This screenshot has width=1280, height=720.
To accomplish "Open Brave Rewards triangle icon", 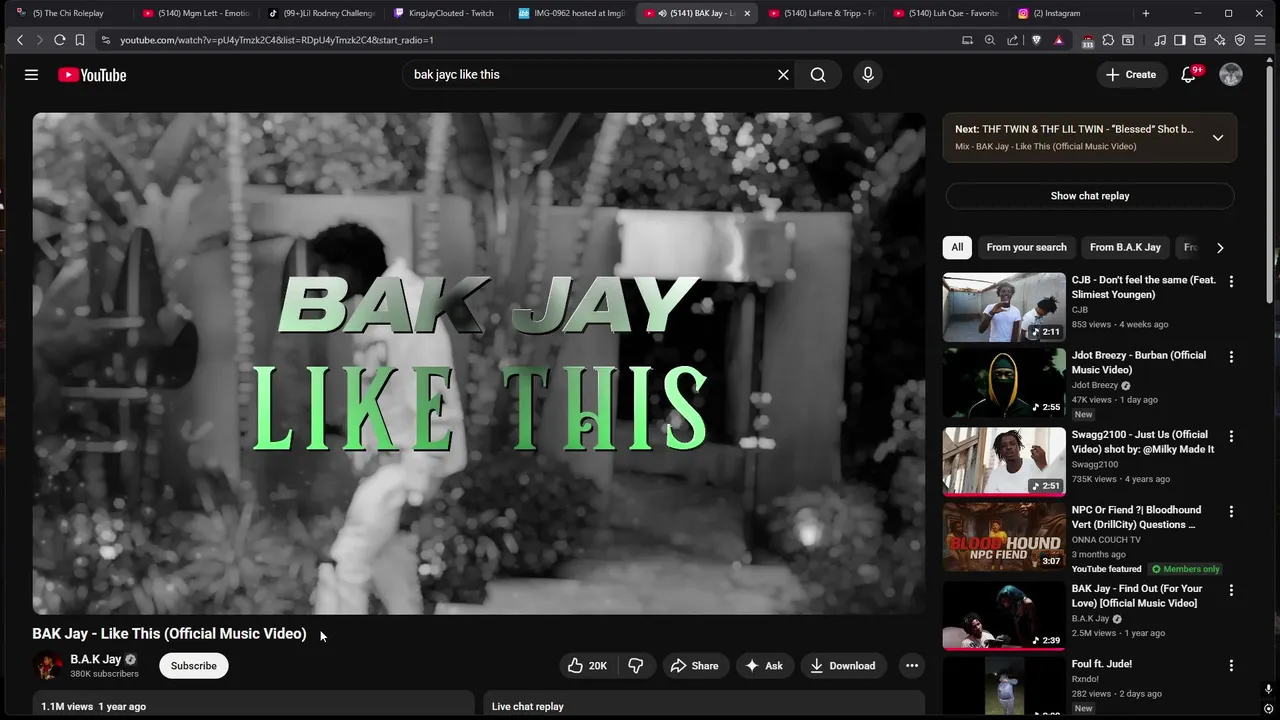I will (x=1058, y=40).
